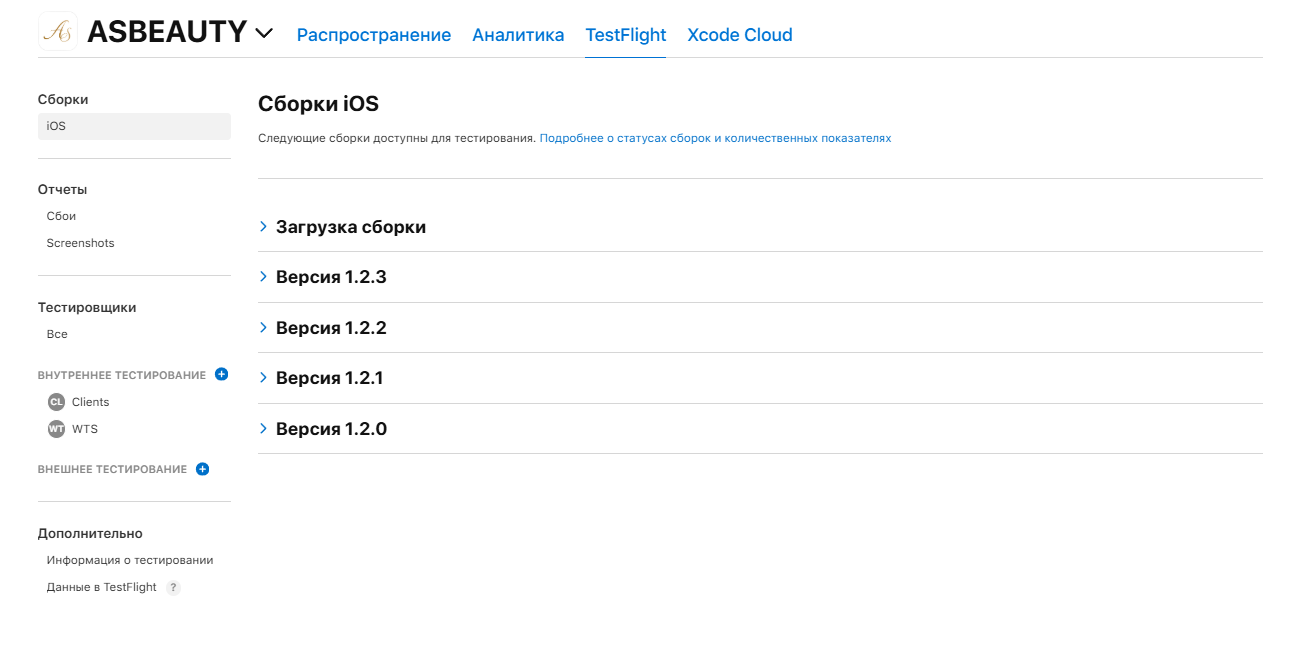Viewport: 1310px width, 670px height.
Task: Click the Загрузка сборки heading text
Action: coord(351,227)
